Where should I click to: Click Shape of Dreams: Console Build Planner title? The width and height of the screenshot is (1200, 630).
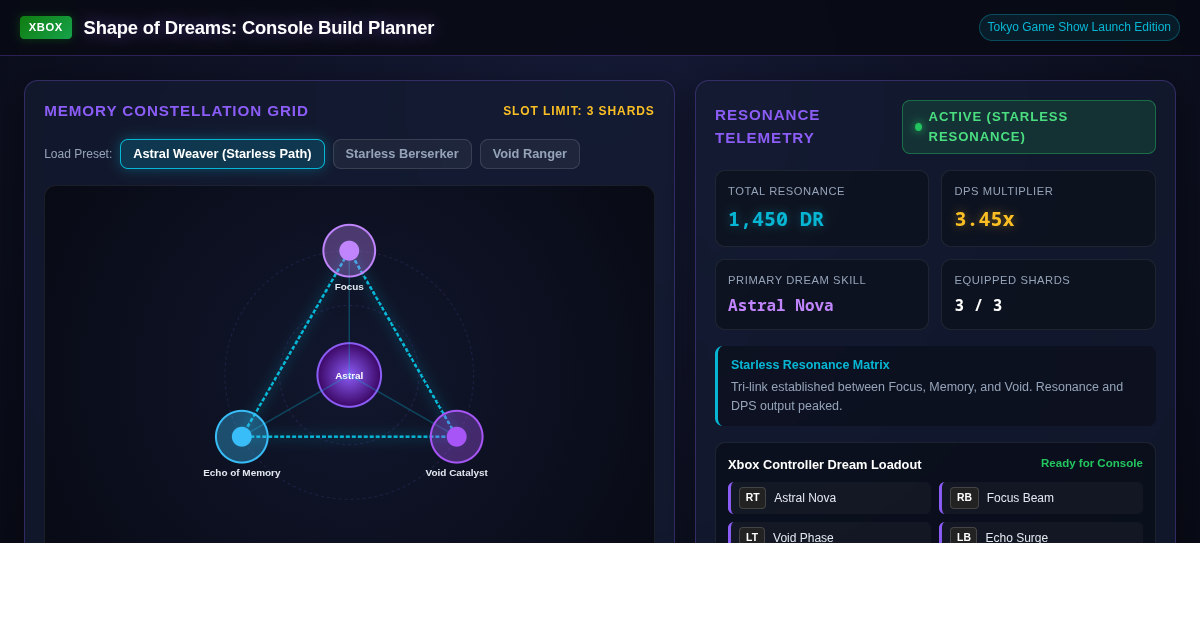pos(259,28)
